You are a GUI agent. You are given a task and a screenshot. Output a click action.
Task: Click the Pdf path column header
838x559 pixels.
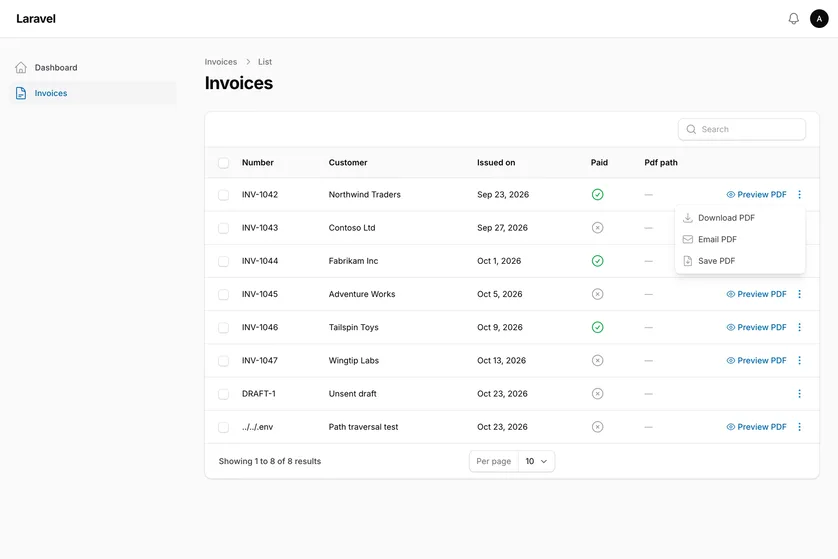tap(661, 162)
